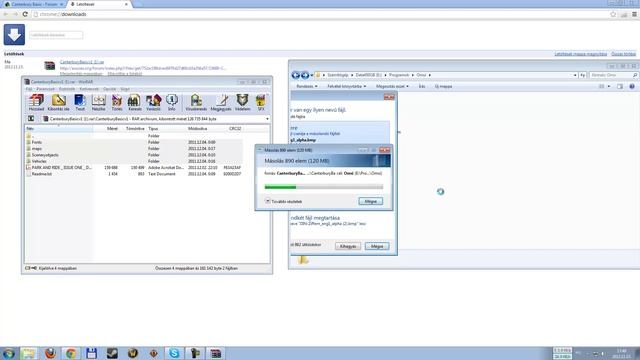
Task: Click the WinRAR Delete (Törlés) icon
Action: (117, 102)
